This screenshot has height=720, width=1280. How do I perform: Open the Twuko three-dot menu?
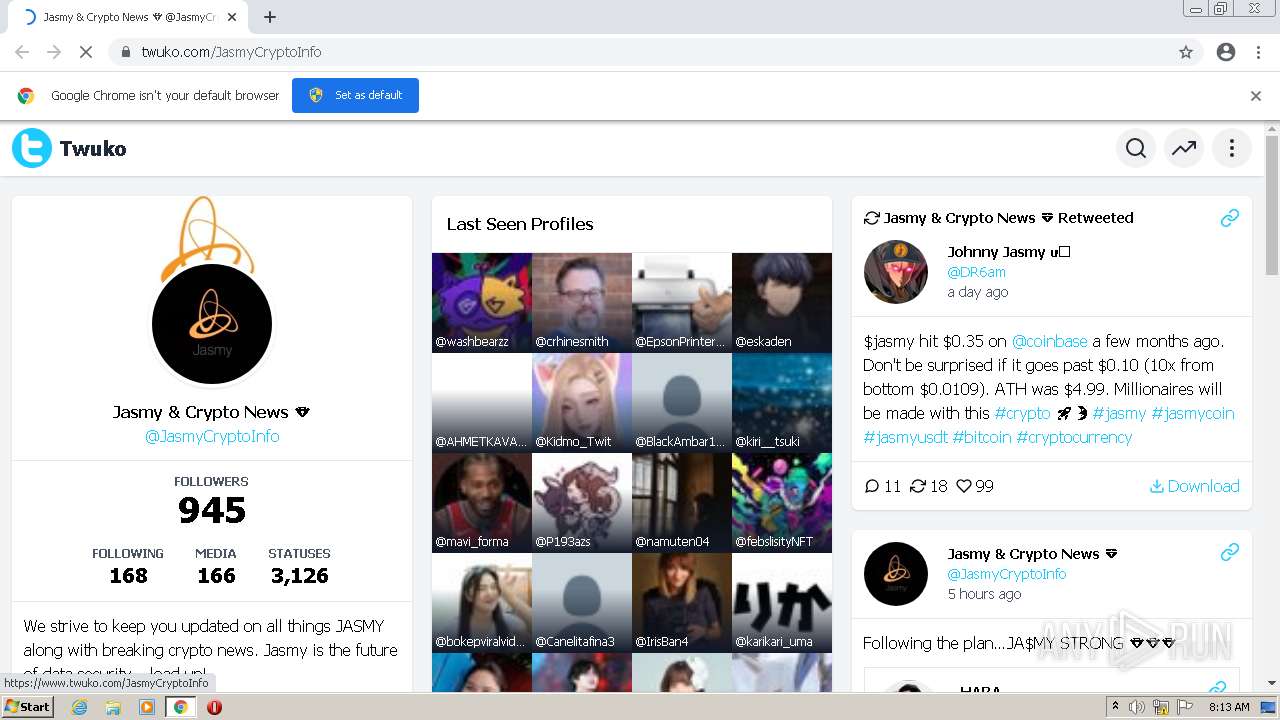pos(1232,149)
